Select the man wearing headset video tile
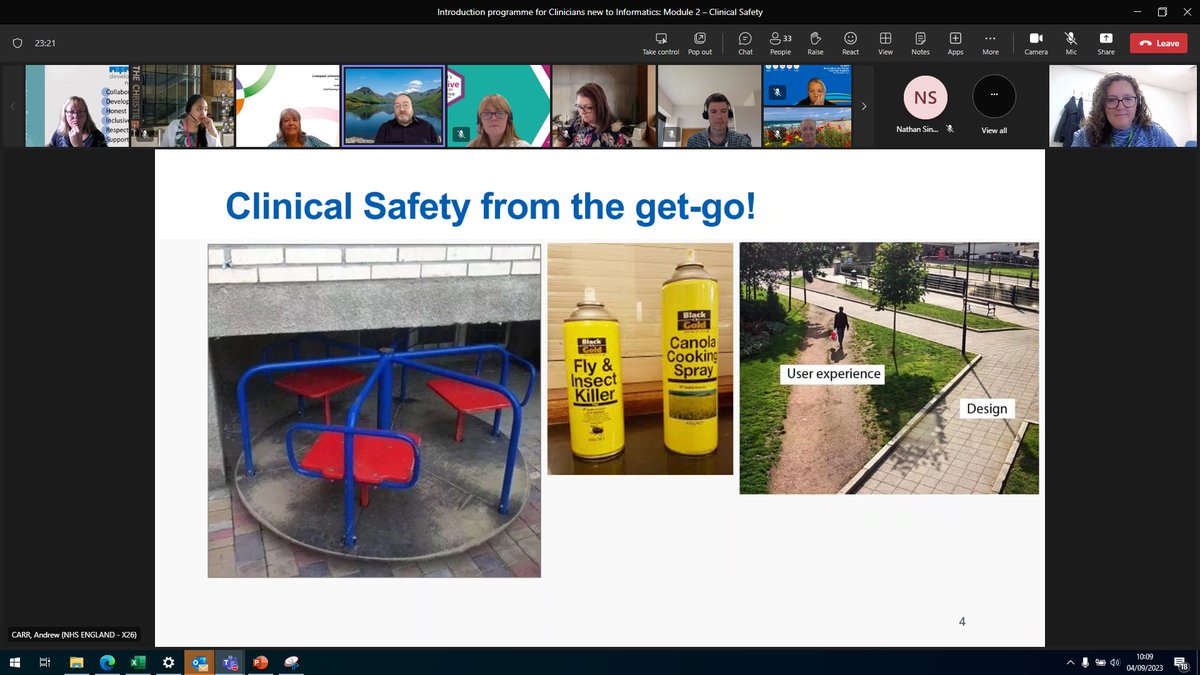Image resolution: width=1200 pixels, height=675 pixels. tap(708, 106)
